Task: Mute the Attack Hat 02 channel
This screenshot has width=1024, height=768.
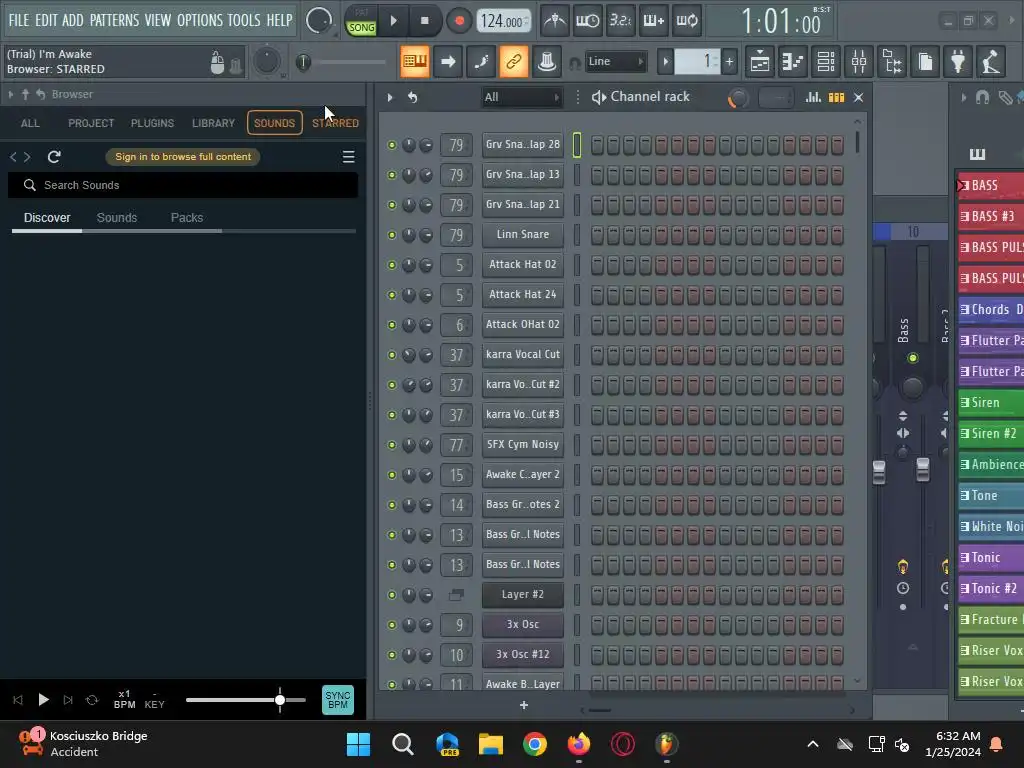Action: [x=392, y=265]
